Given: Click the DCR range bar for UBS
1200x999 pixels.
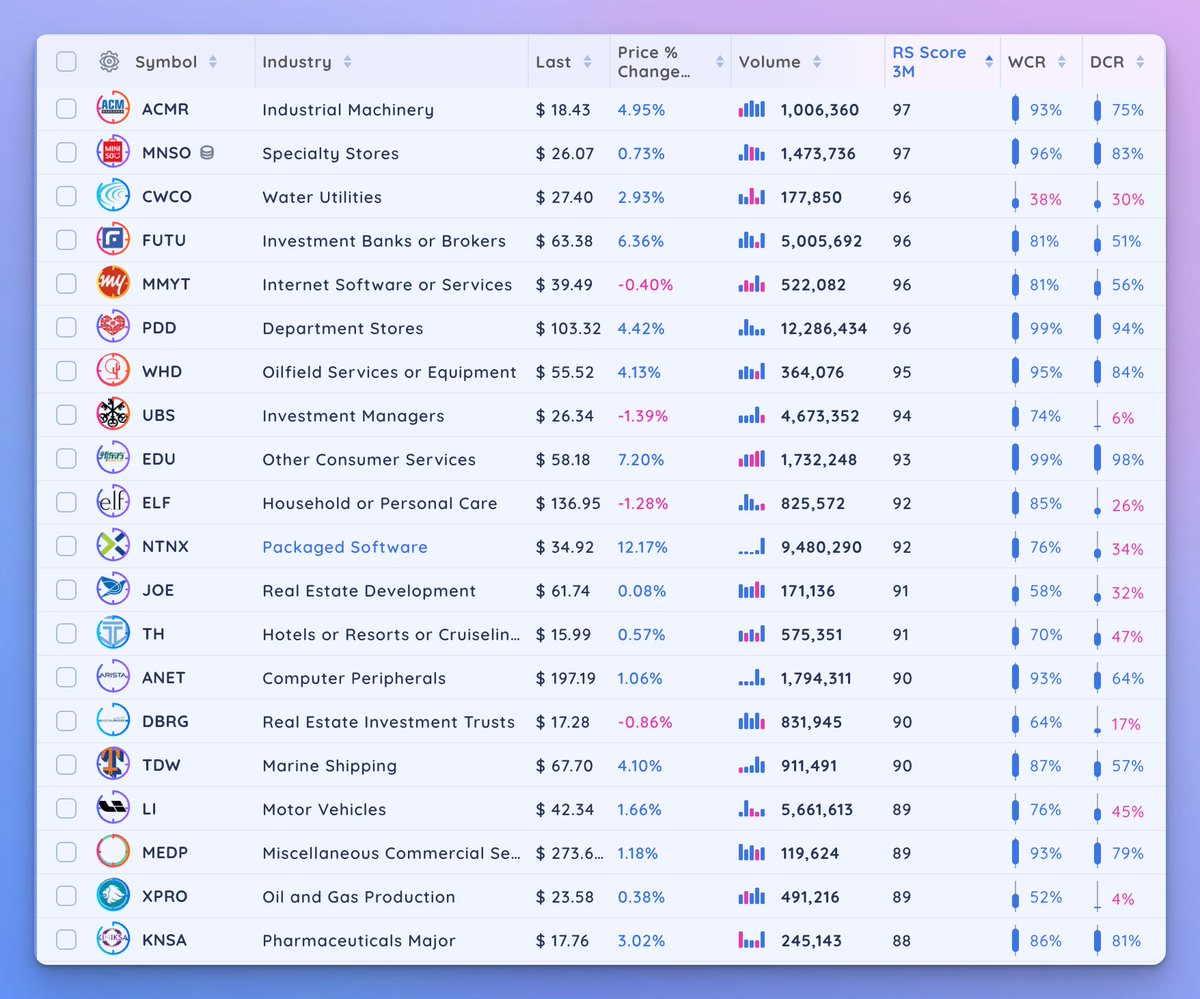Looking at the screenshot, I should coord(1097,415).
